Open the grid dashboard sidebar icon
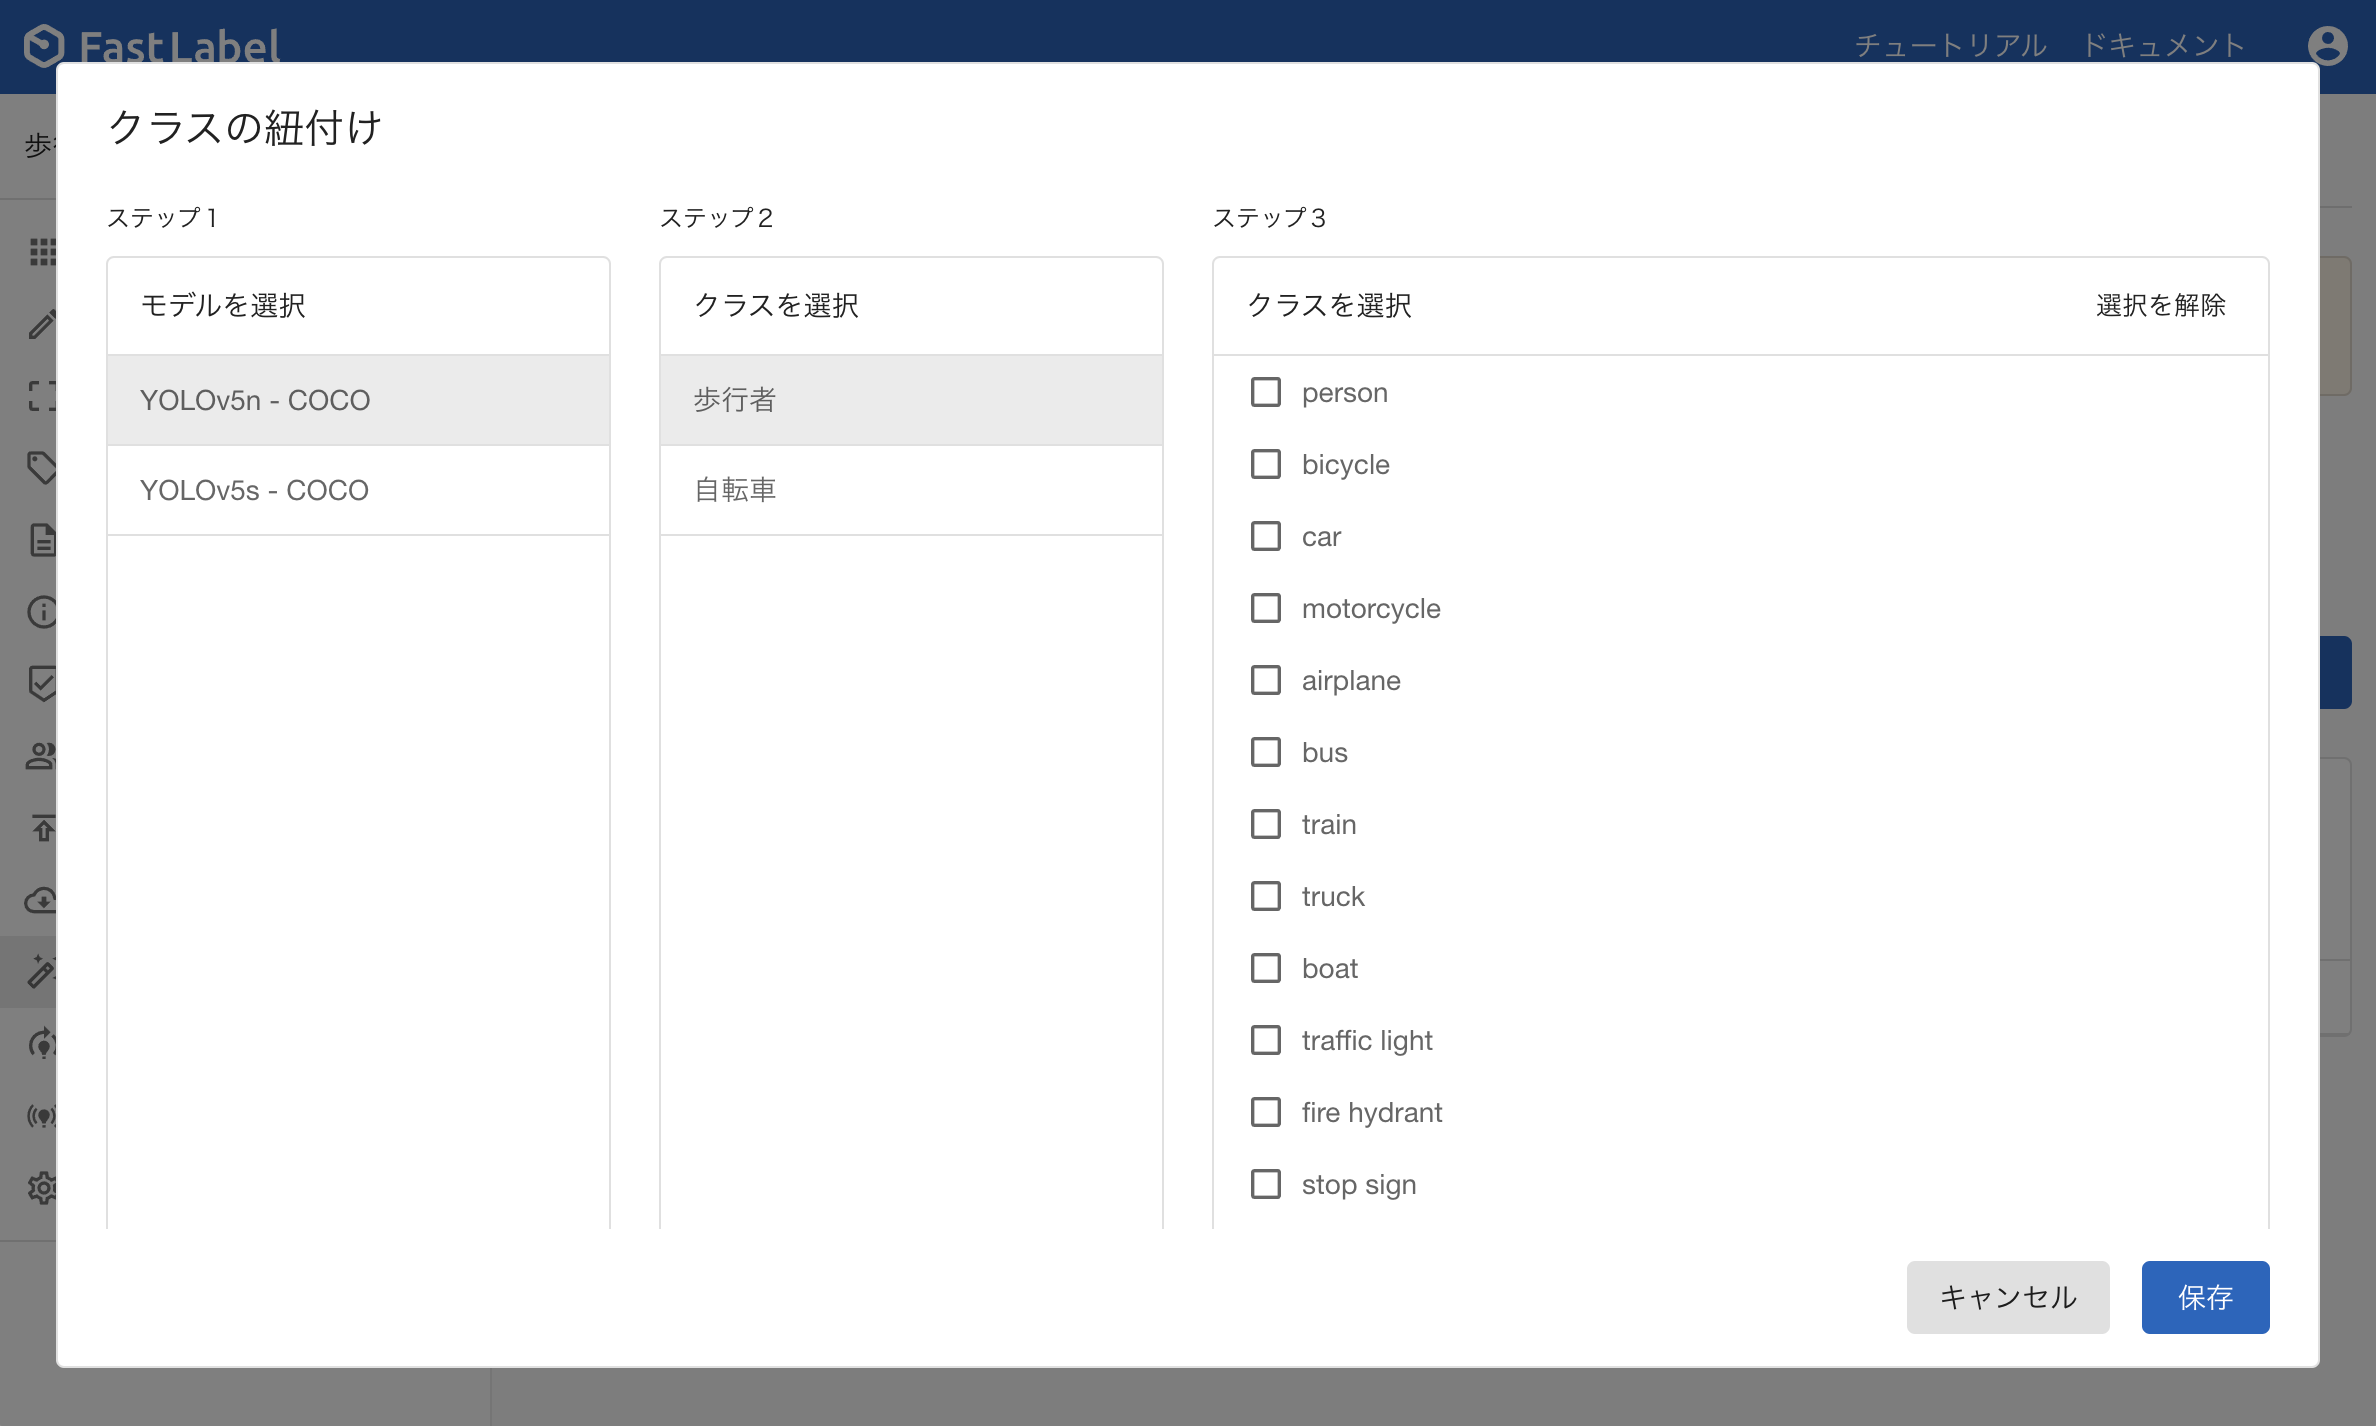This screenshot has width=2376, height=1426. (x=42, y=252)
